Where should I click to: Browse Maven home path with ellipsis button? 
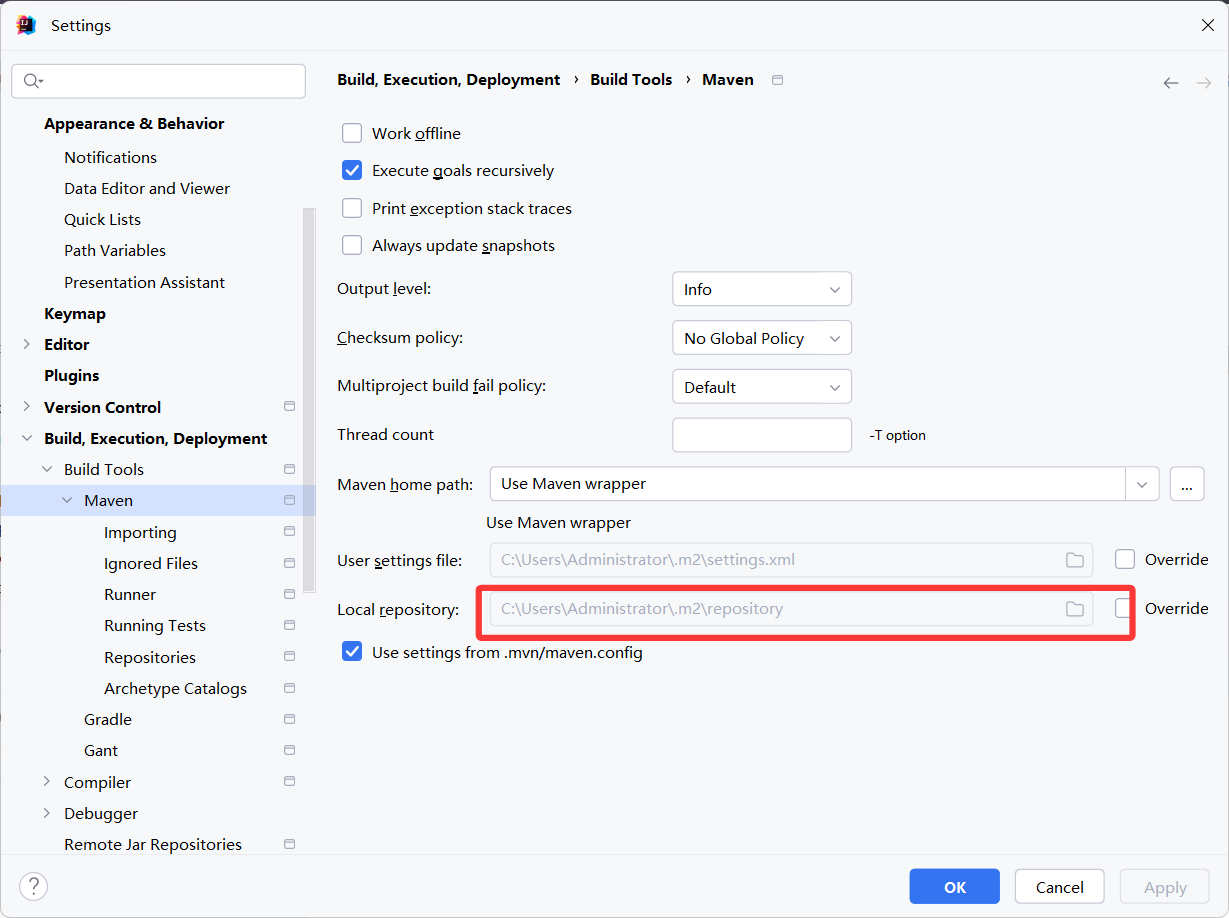[1186, 484]
